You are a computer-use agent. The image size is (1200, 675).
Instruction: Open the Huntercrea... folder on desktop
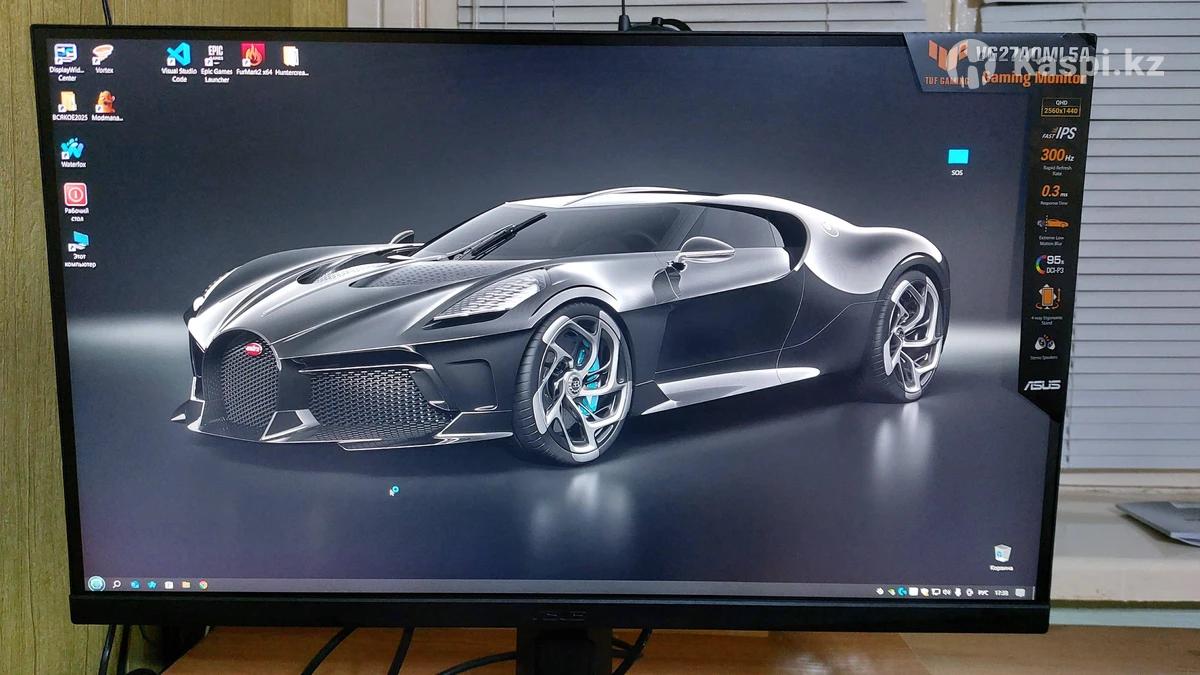(x=290, y=56)
